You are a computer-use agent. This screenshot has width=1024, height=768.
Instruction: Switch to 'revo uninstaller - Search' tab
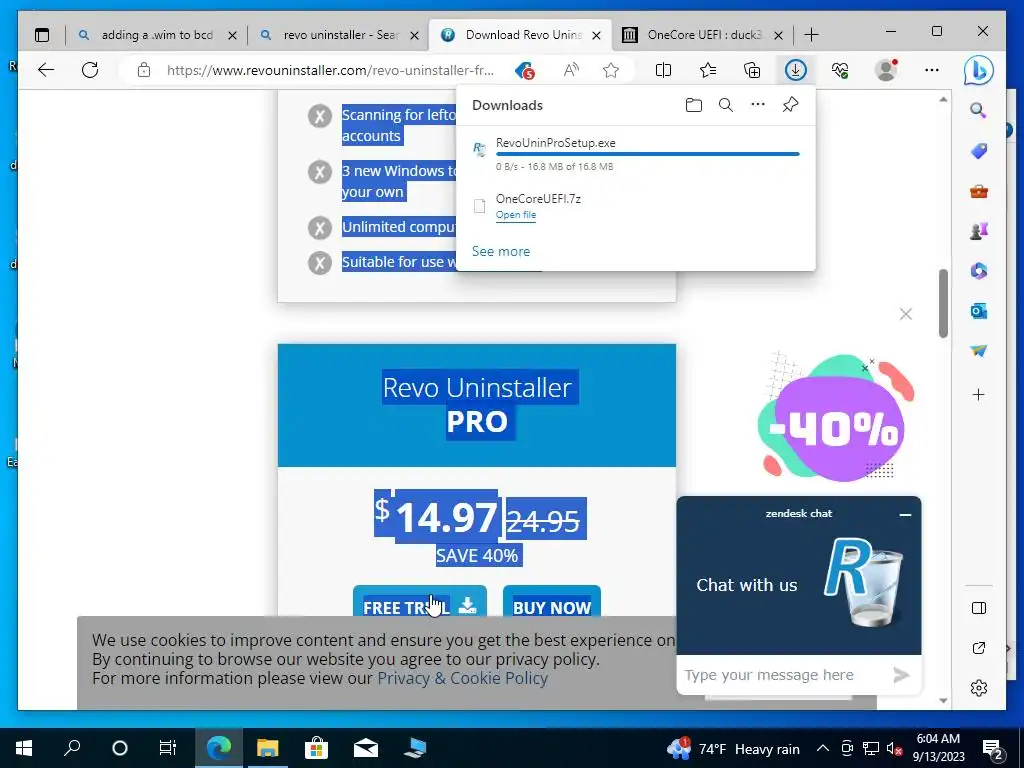click(x=340, y=35)
